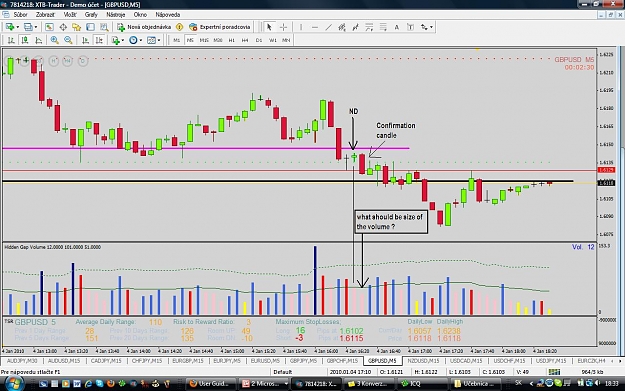Select the equidistant channel tool

click(x=342, y=27)
